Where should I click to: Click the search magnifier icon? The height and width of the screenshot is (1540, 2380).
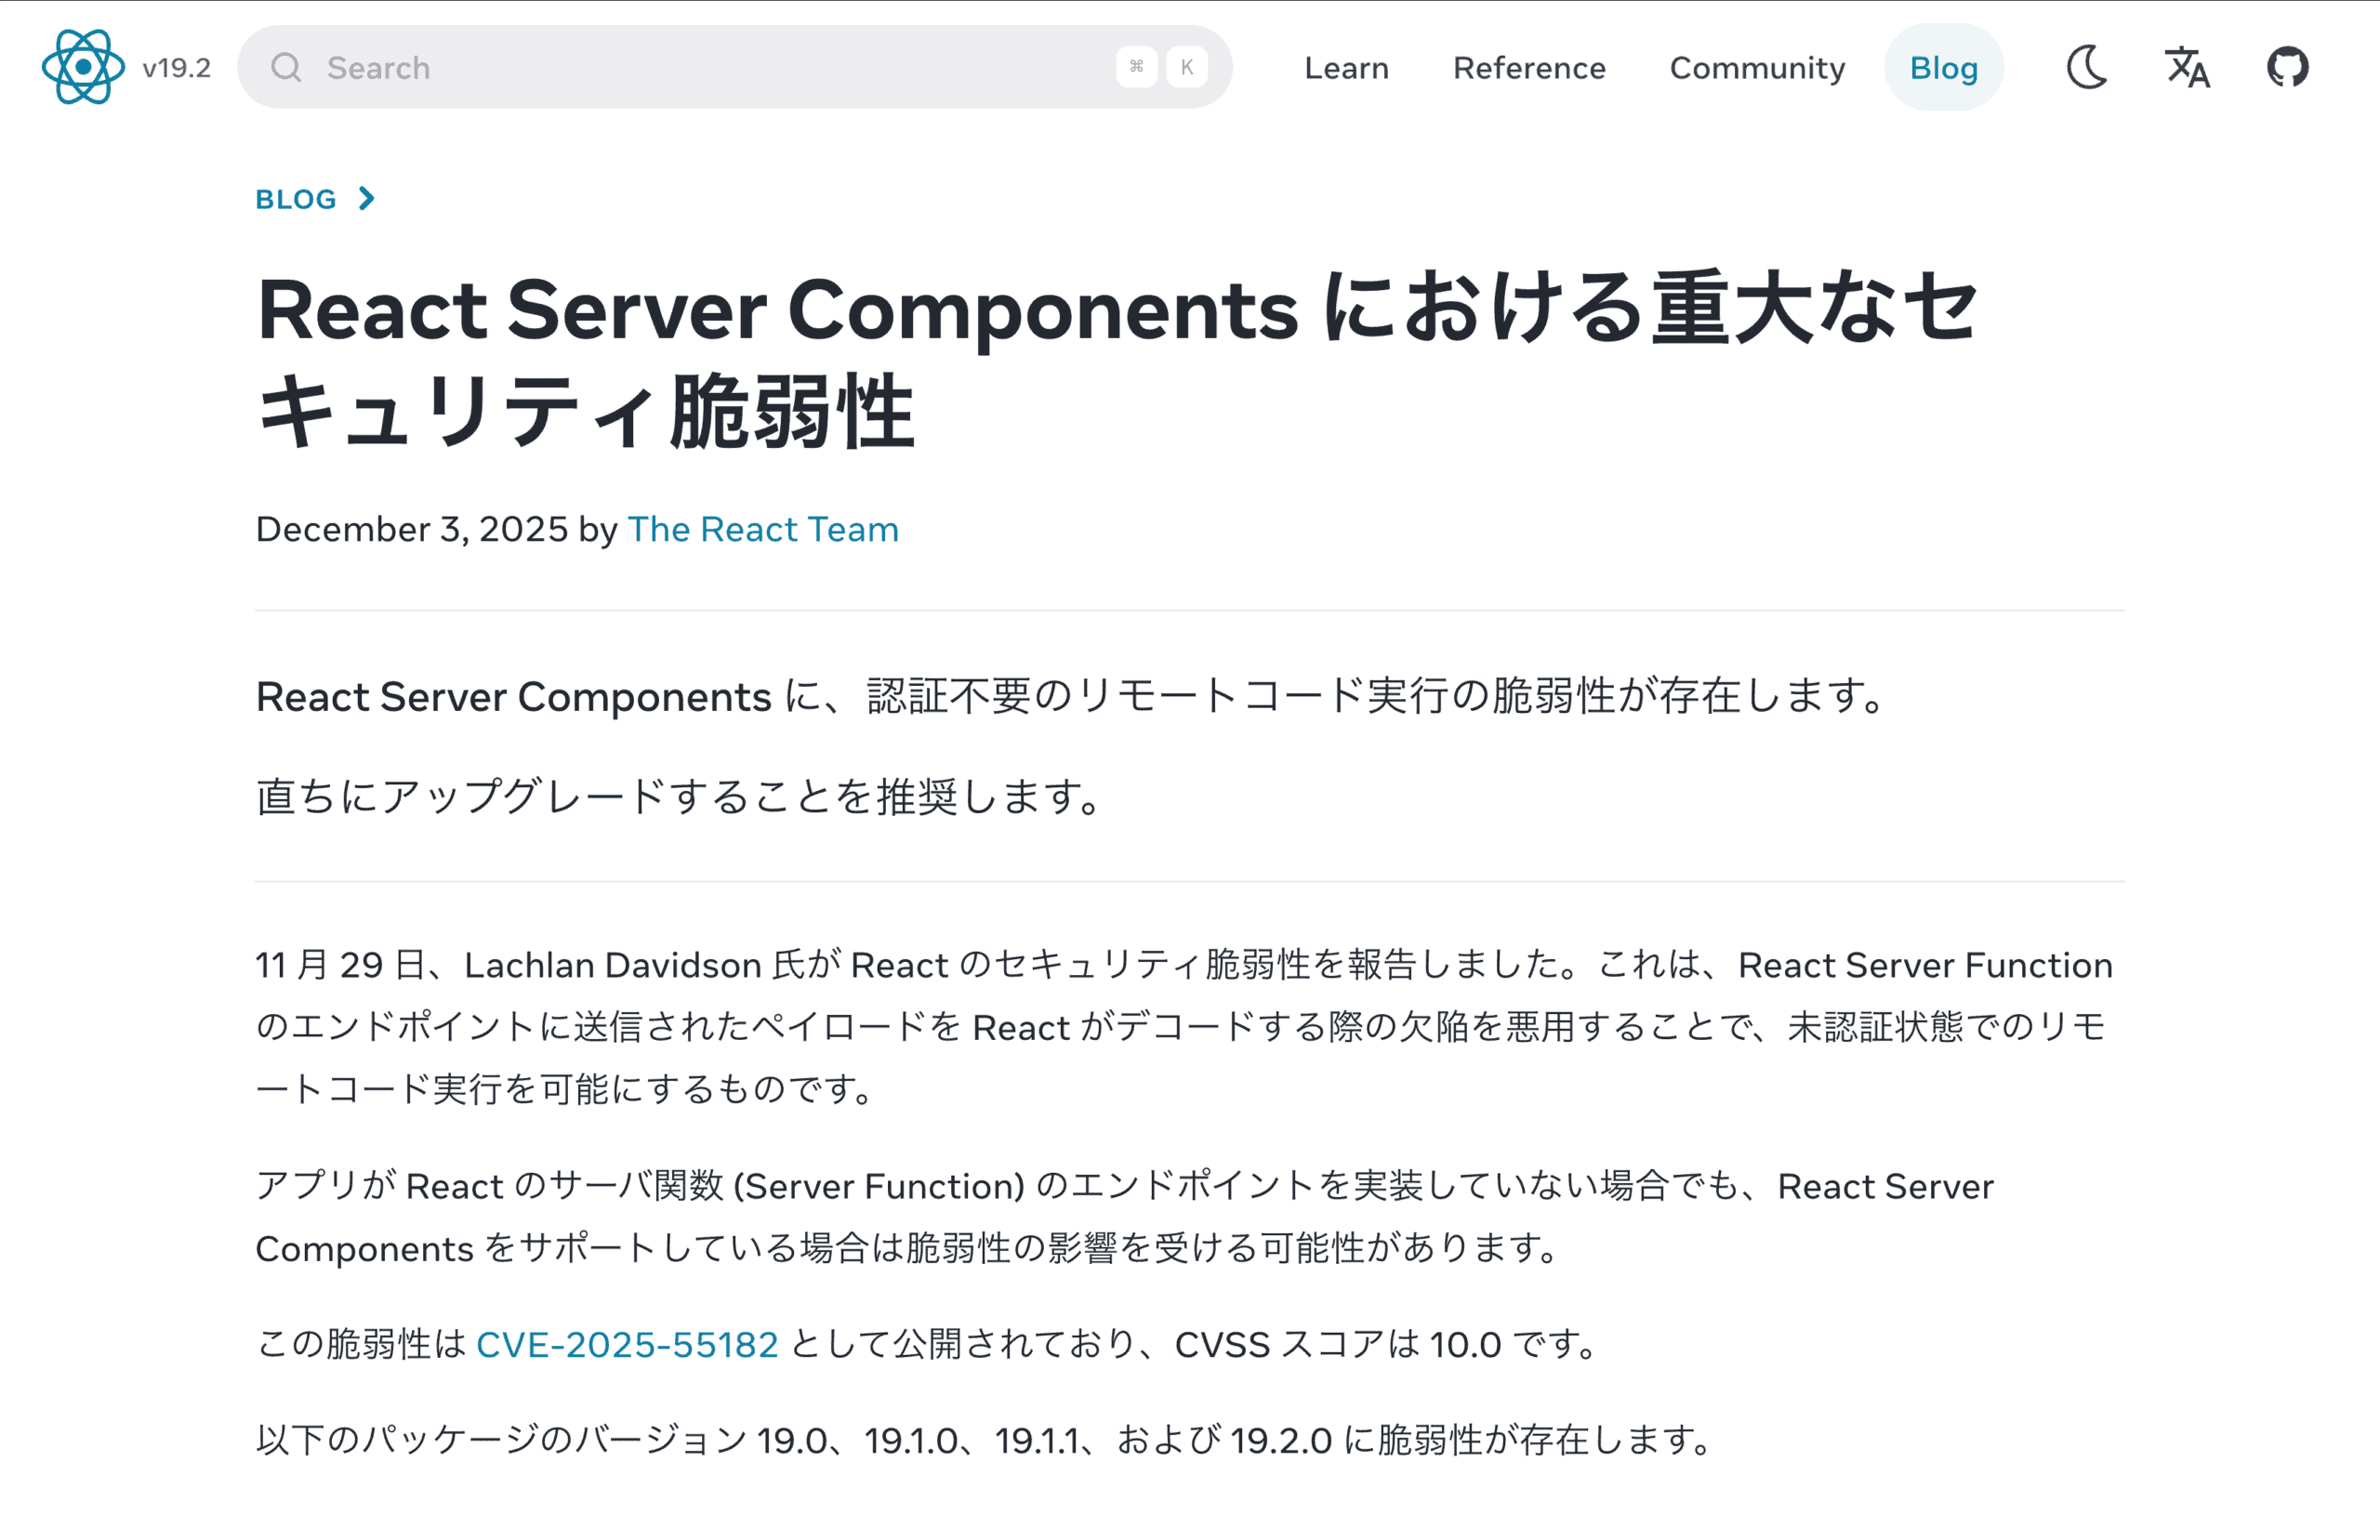point(286,67)
